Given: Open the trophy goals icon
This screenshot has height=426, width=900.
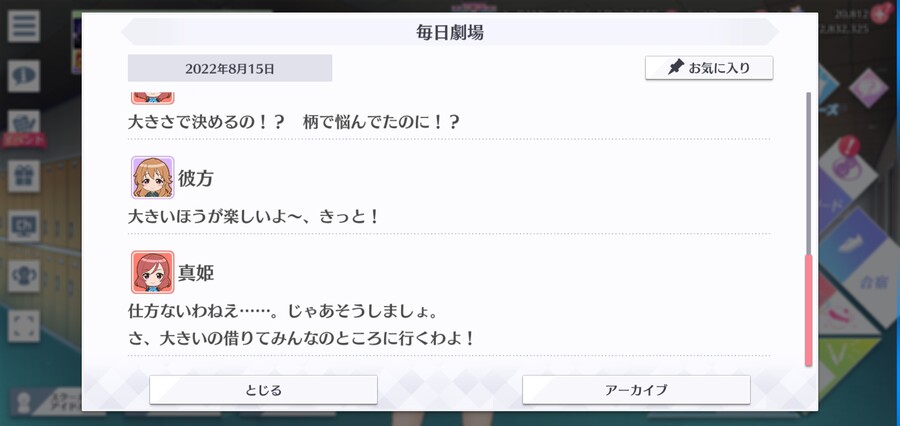Looking at the screenshot, I should coord(24,276).
